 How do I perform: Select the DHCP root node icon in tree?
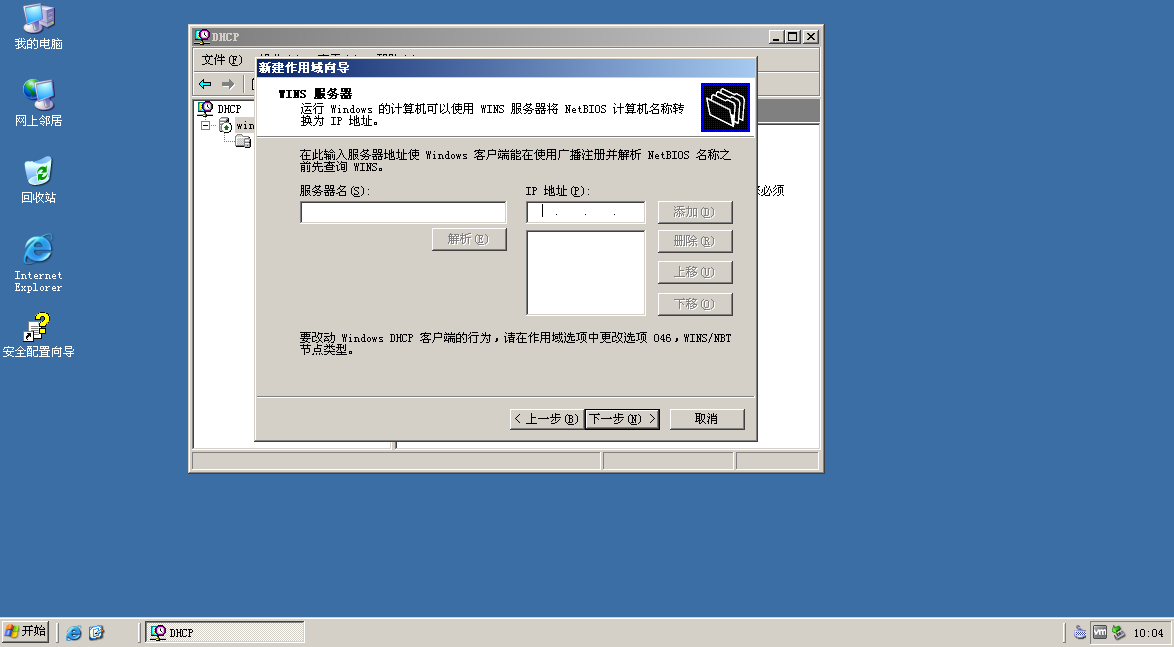tap(205, 109)
